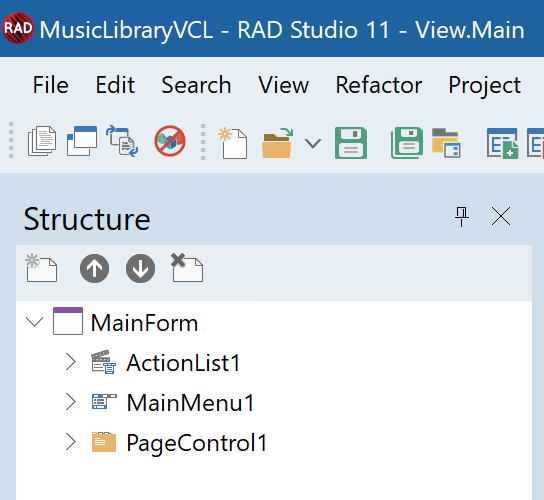Pin the Structure panel
The width and height of the screenshot is (544, 500).
tap(462, 217)
